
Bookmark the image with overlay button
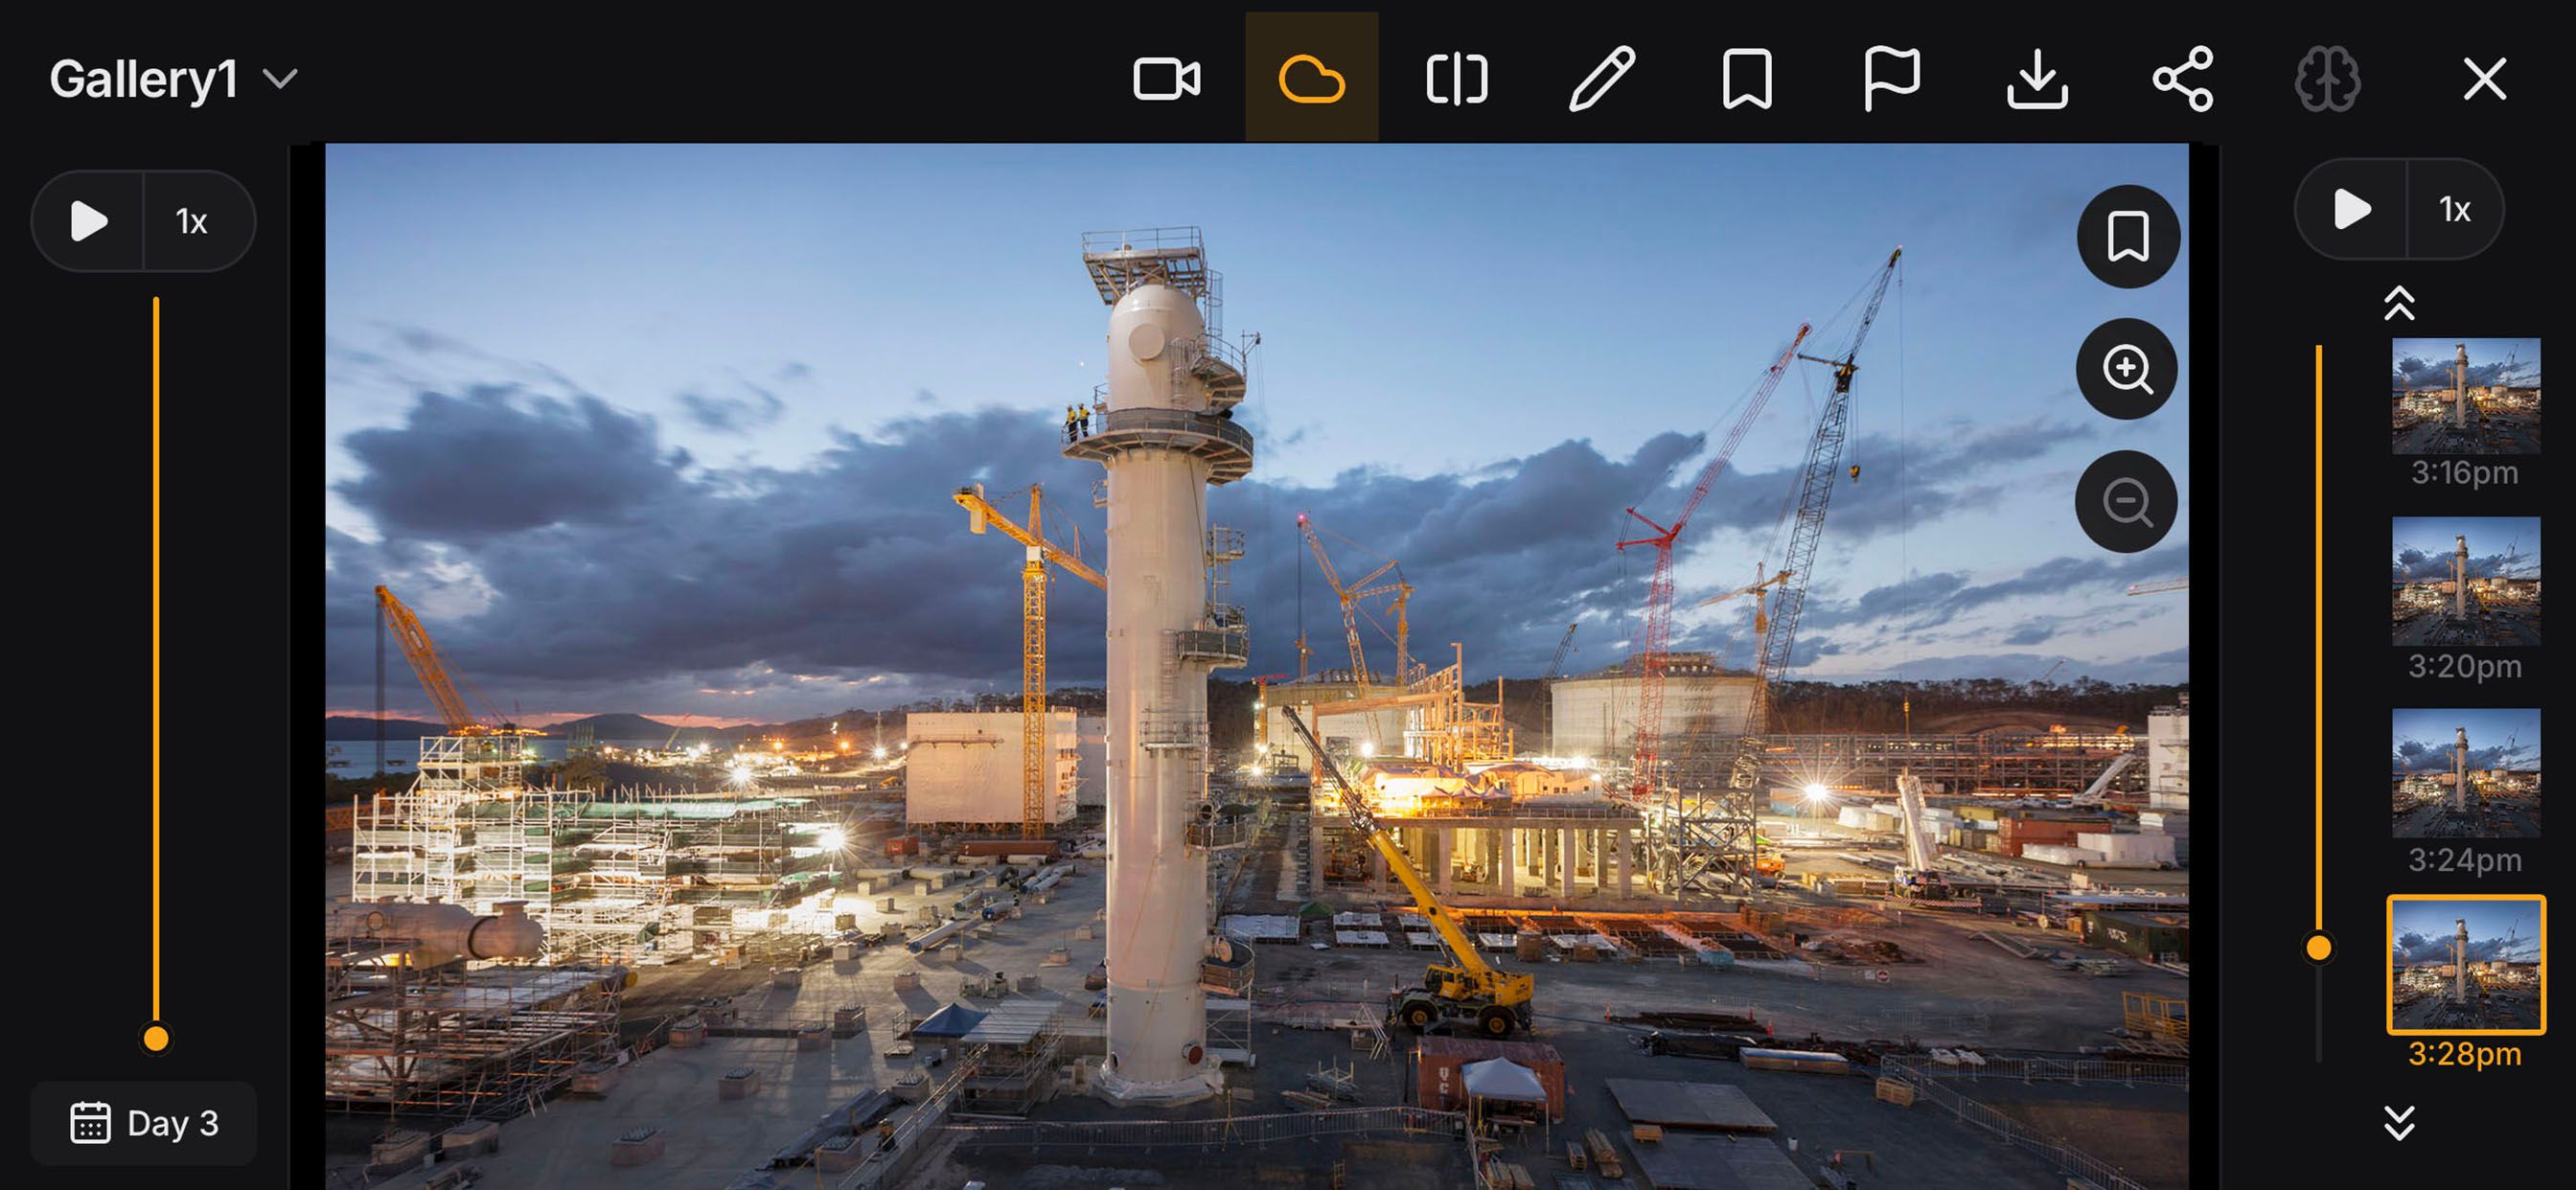point(2128,237)
